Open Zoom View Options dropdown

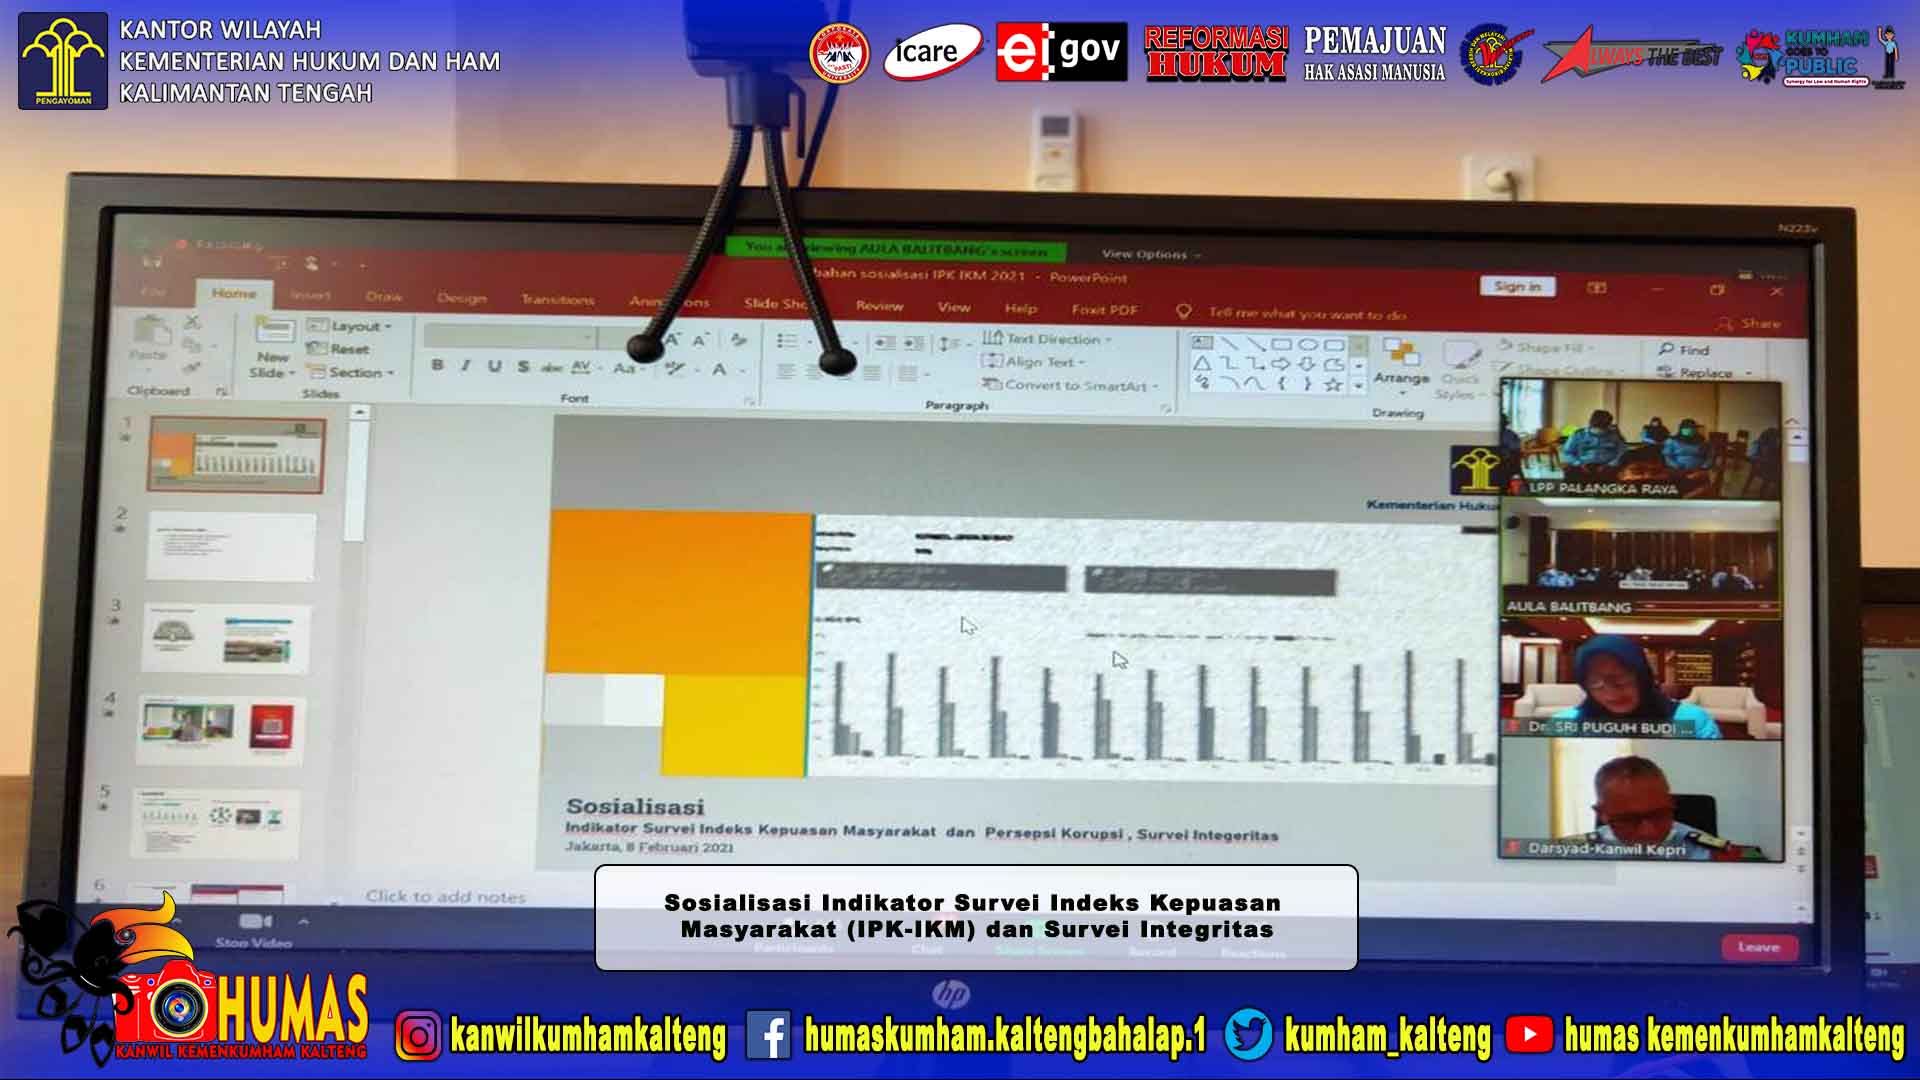point(1151,254)
